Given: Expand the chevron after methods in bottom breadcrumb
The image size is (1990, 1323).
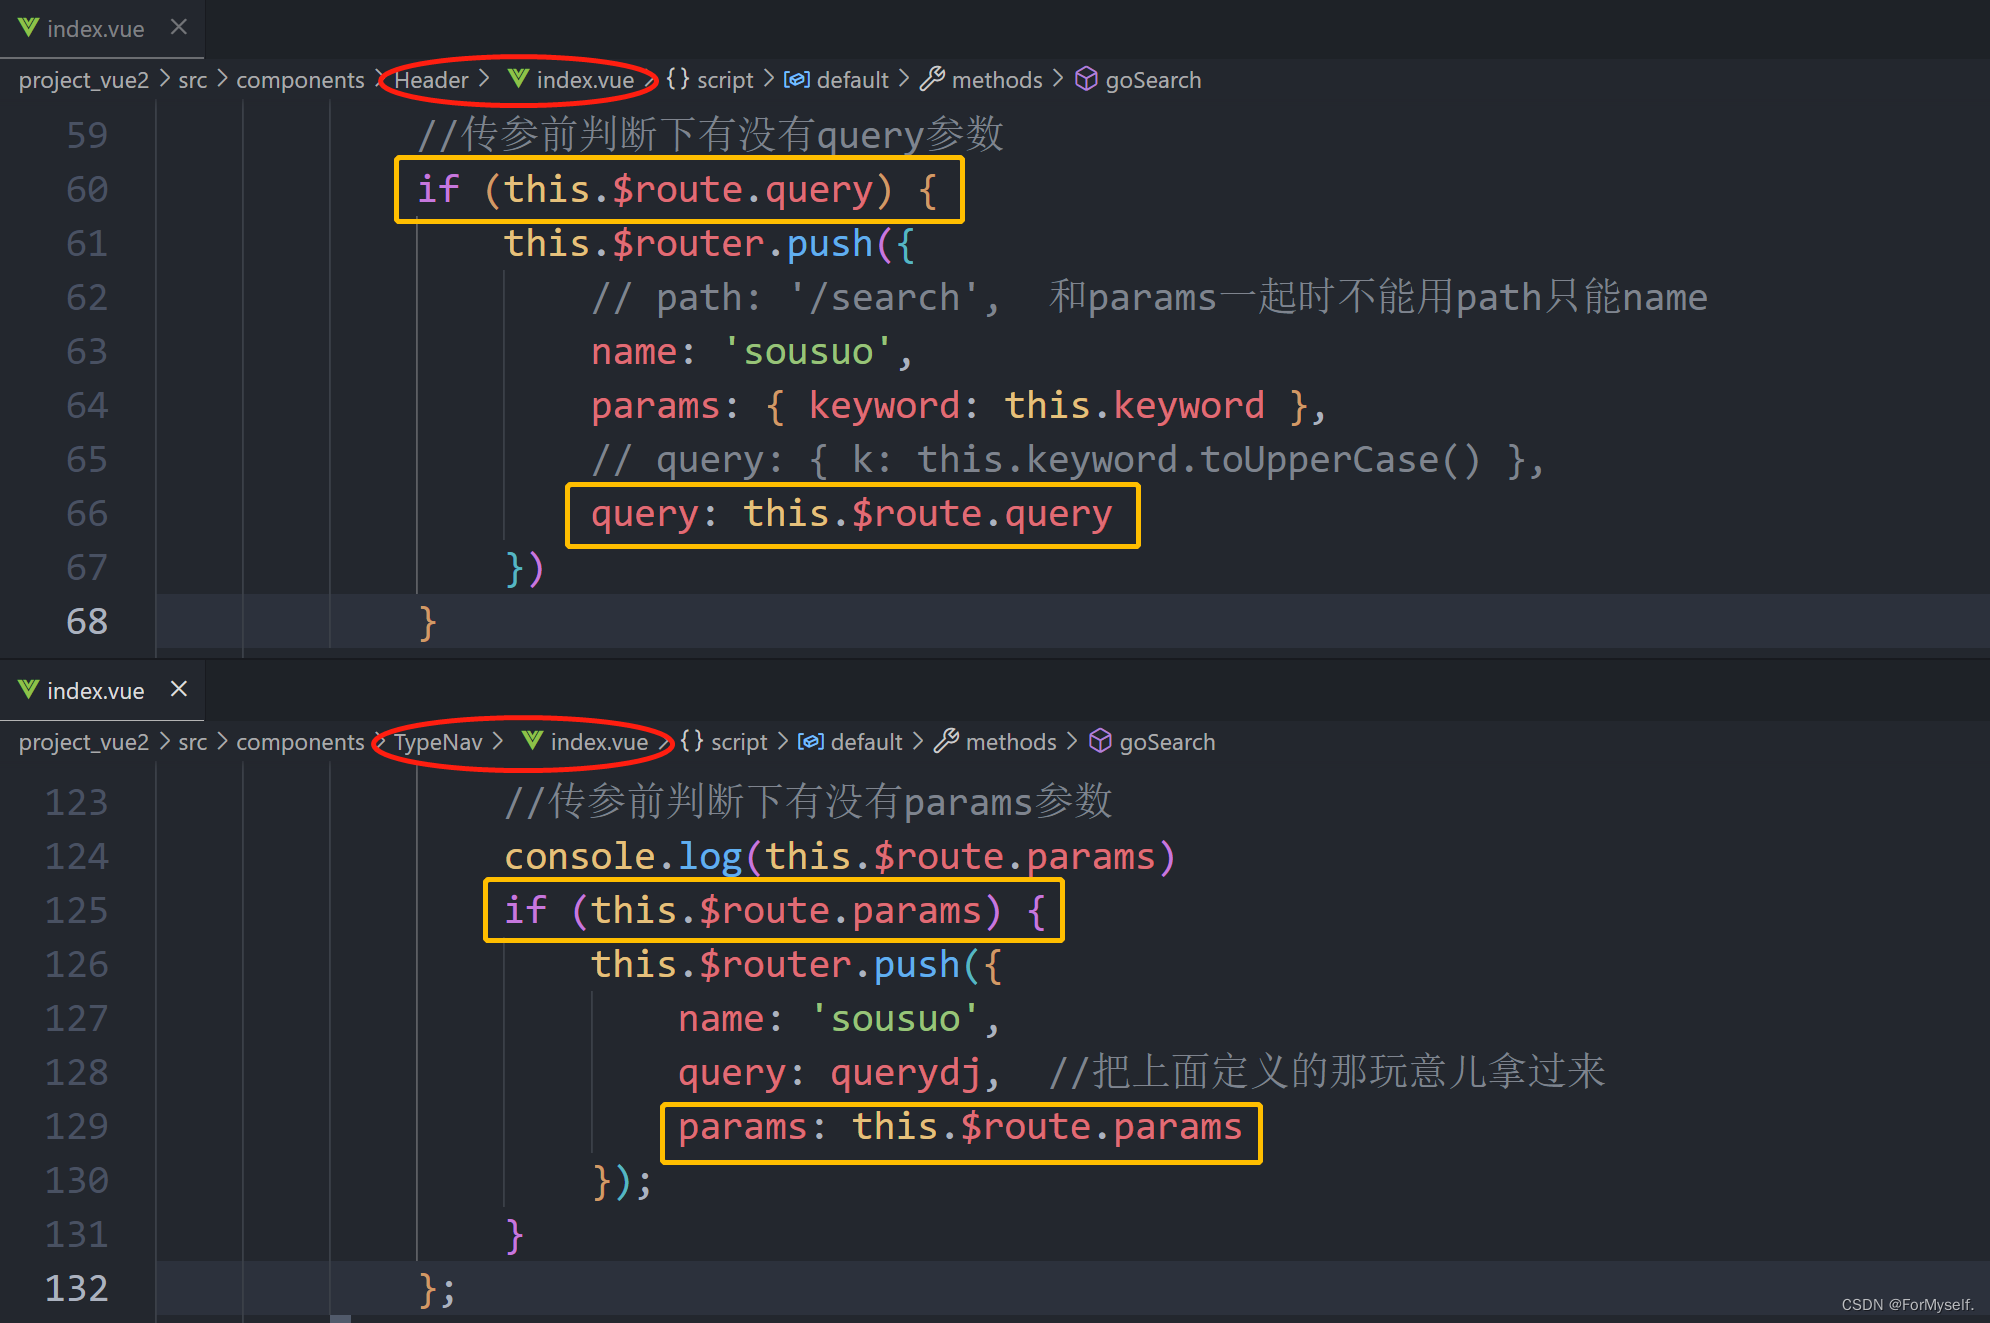Looking at the screenshot, I should (1072, 741).
